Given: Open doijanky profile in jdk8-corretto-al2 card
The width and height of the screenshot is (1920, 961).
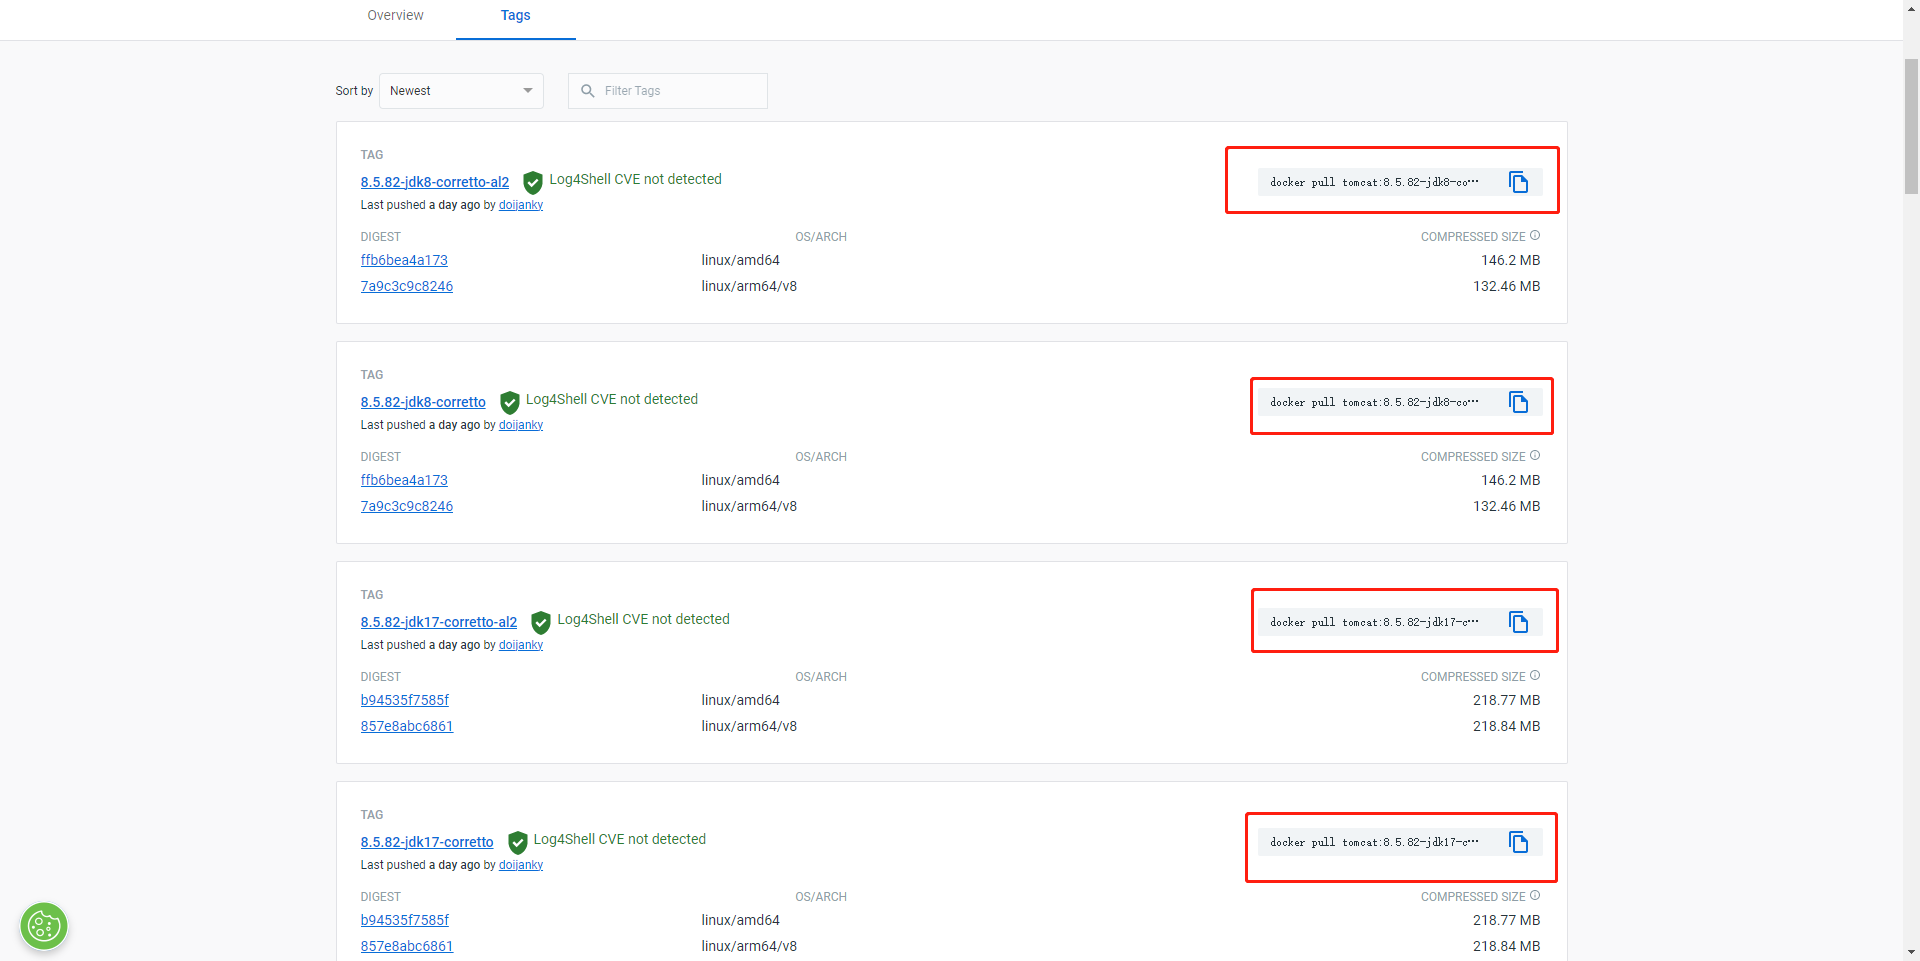Looking at the screenshot, I should point(521,205).
